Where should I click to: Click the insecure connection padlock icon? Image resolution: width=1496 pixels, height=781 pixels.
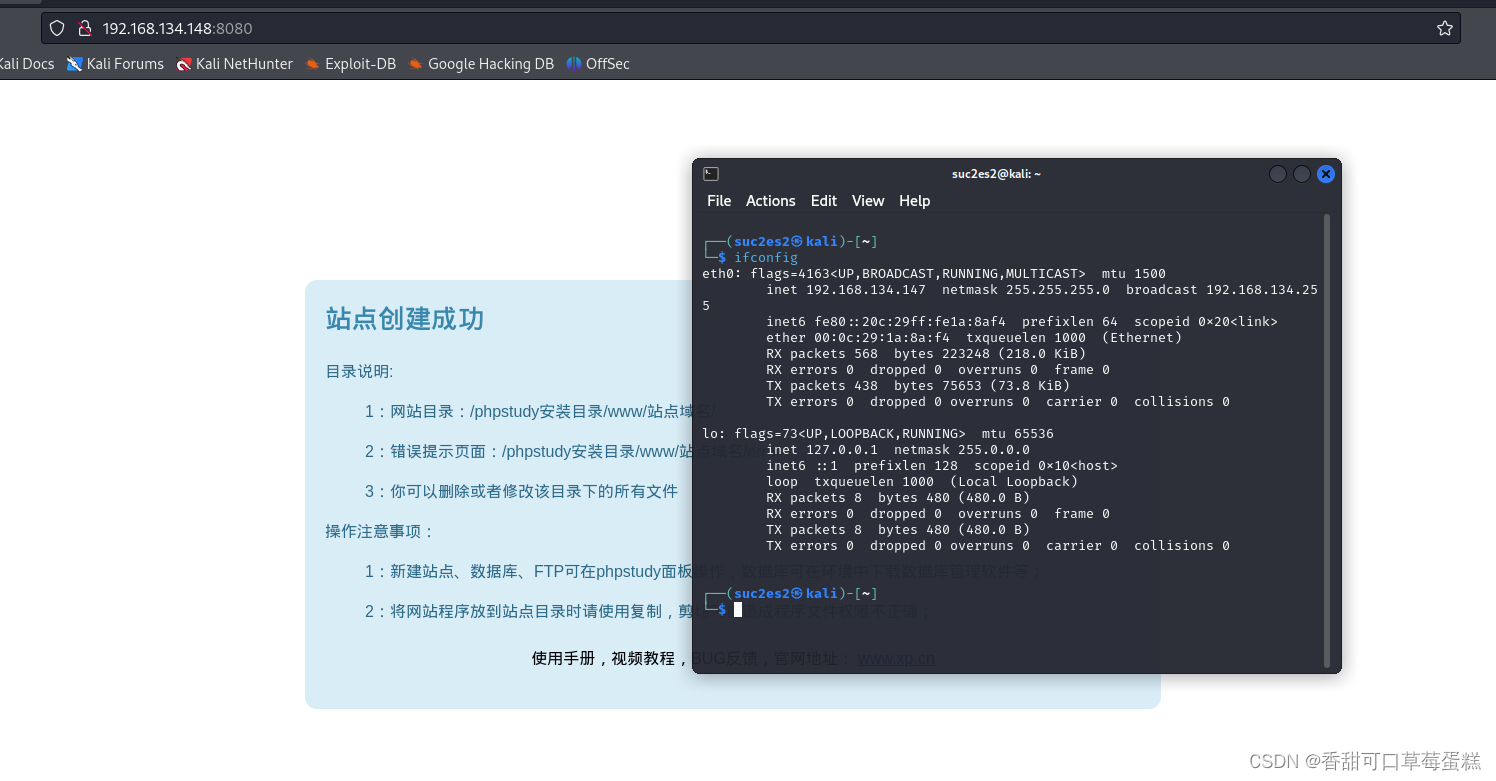point(84,28)
